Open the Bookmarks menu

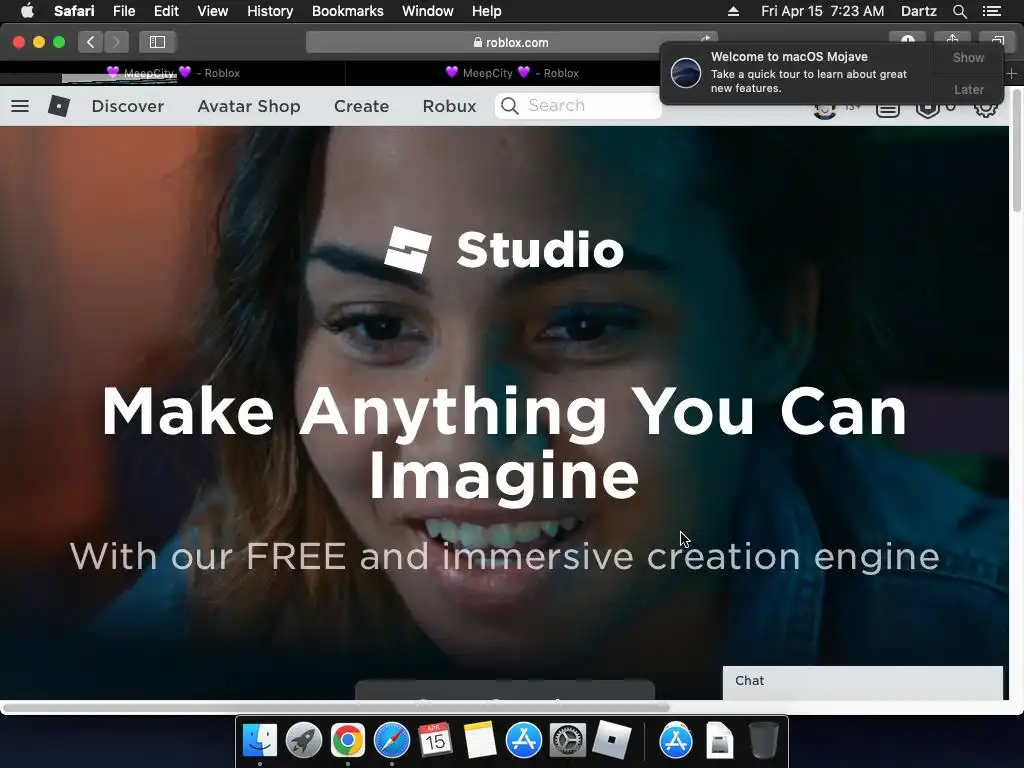(x=347, y=11)
